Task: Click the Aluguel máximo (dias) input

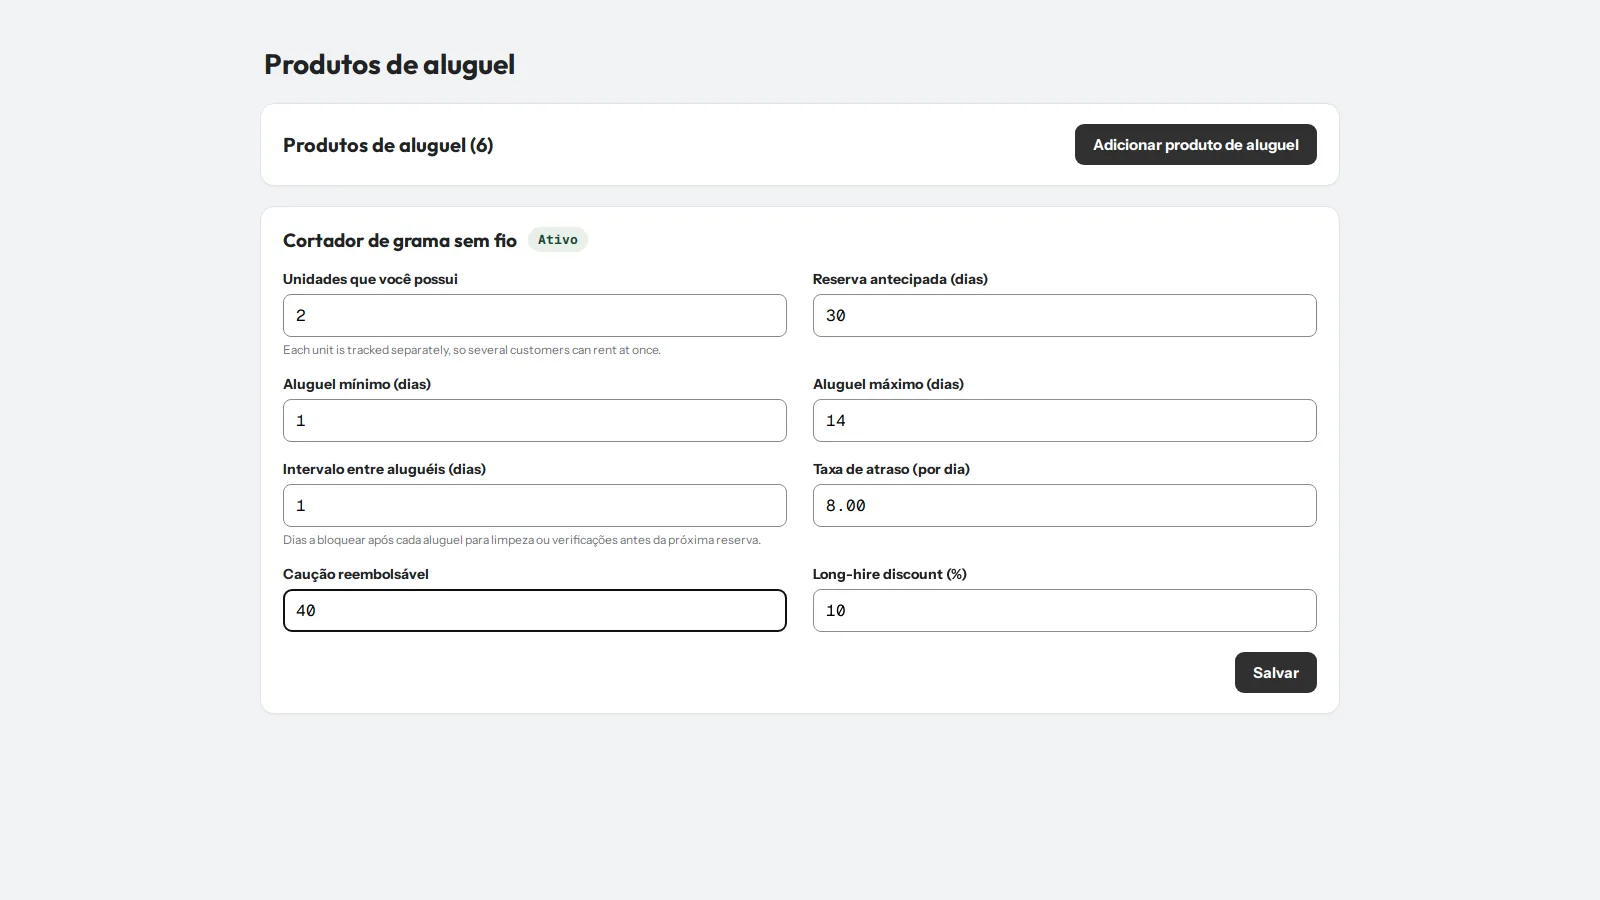Action: pyautogui.click(x=1065, y=421)
